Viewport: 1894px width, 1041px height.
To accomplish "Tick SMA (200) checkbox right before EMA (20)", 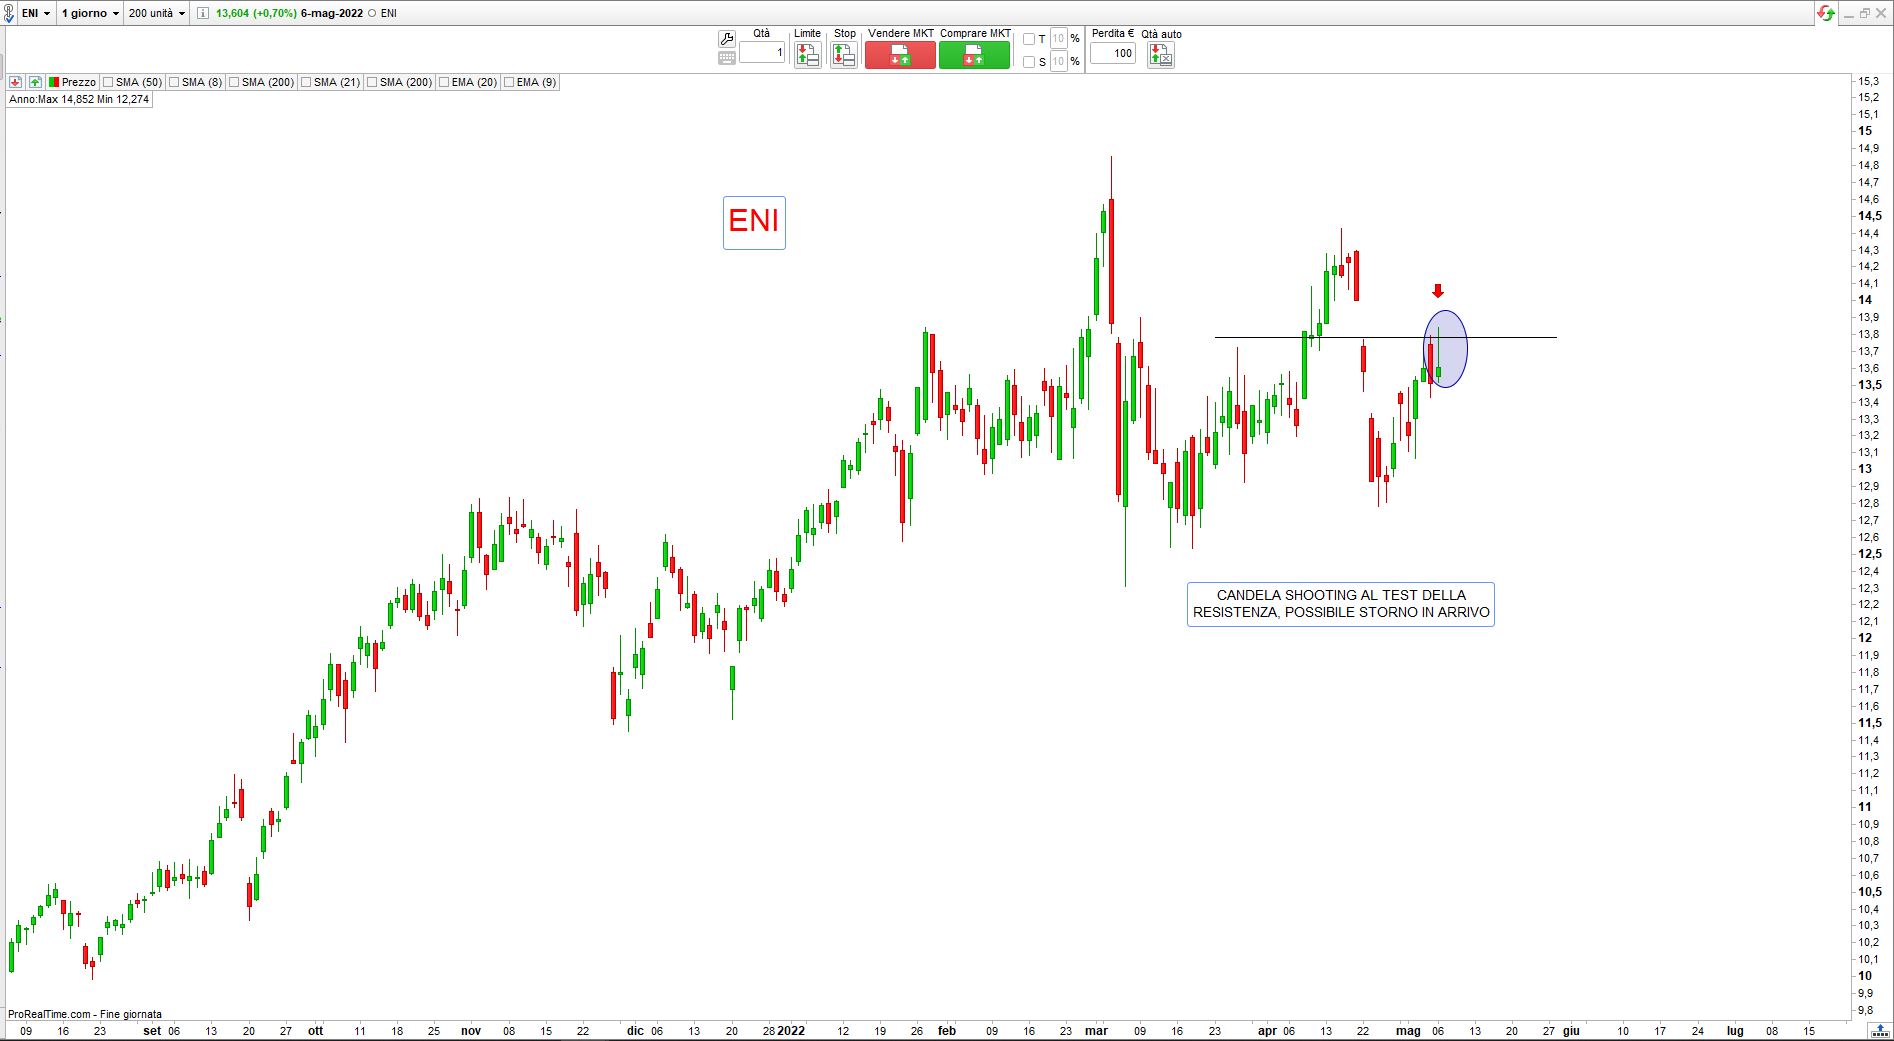I will pos(372,82).
